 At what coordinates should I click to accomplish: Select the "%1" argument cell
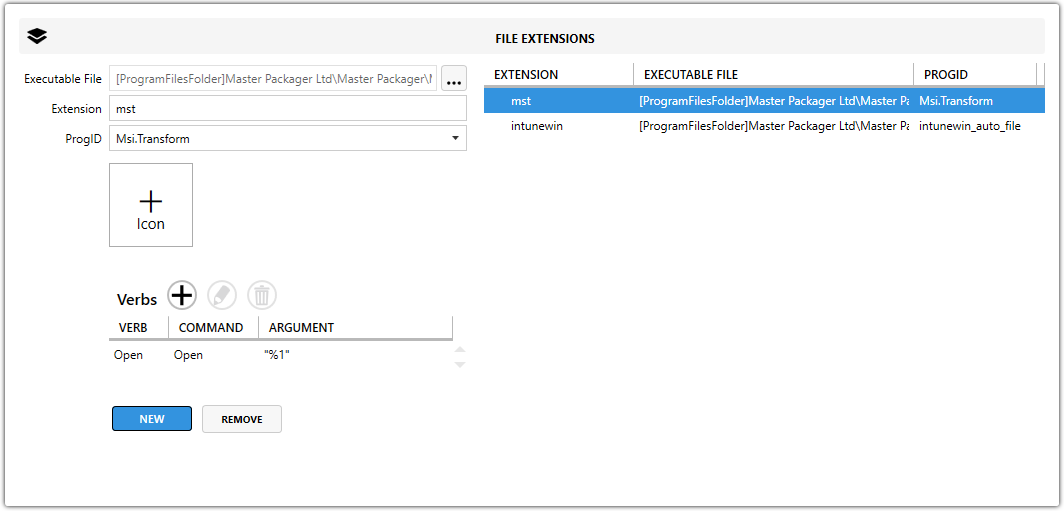tap(278, 355)
